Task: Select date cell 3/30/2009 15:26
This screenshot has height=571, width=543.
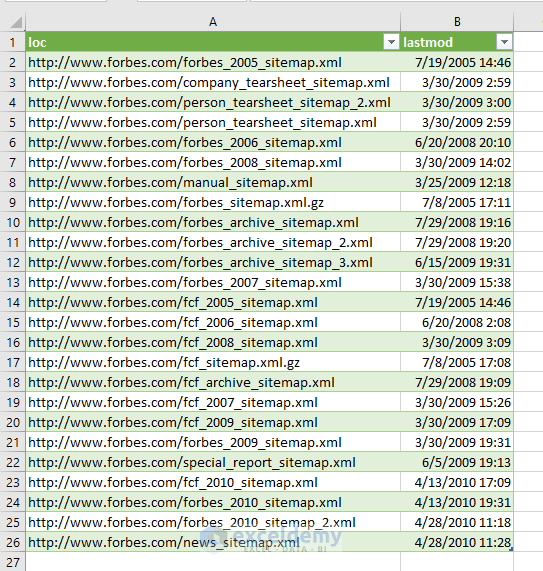Action: [x=457, y=402]
